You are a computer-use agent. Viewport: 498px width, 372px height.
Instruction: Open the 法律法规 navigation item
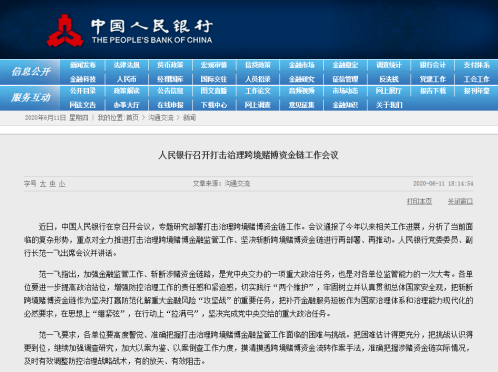[126, 65]
